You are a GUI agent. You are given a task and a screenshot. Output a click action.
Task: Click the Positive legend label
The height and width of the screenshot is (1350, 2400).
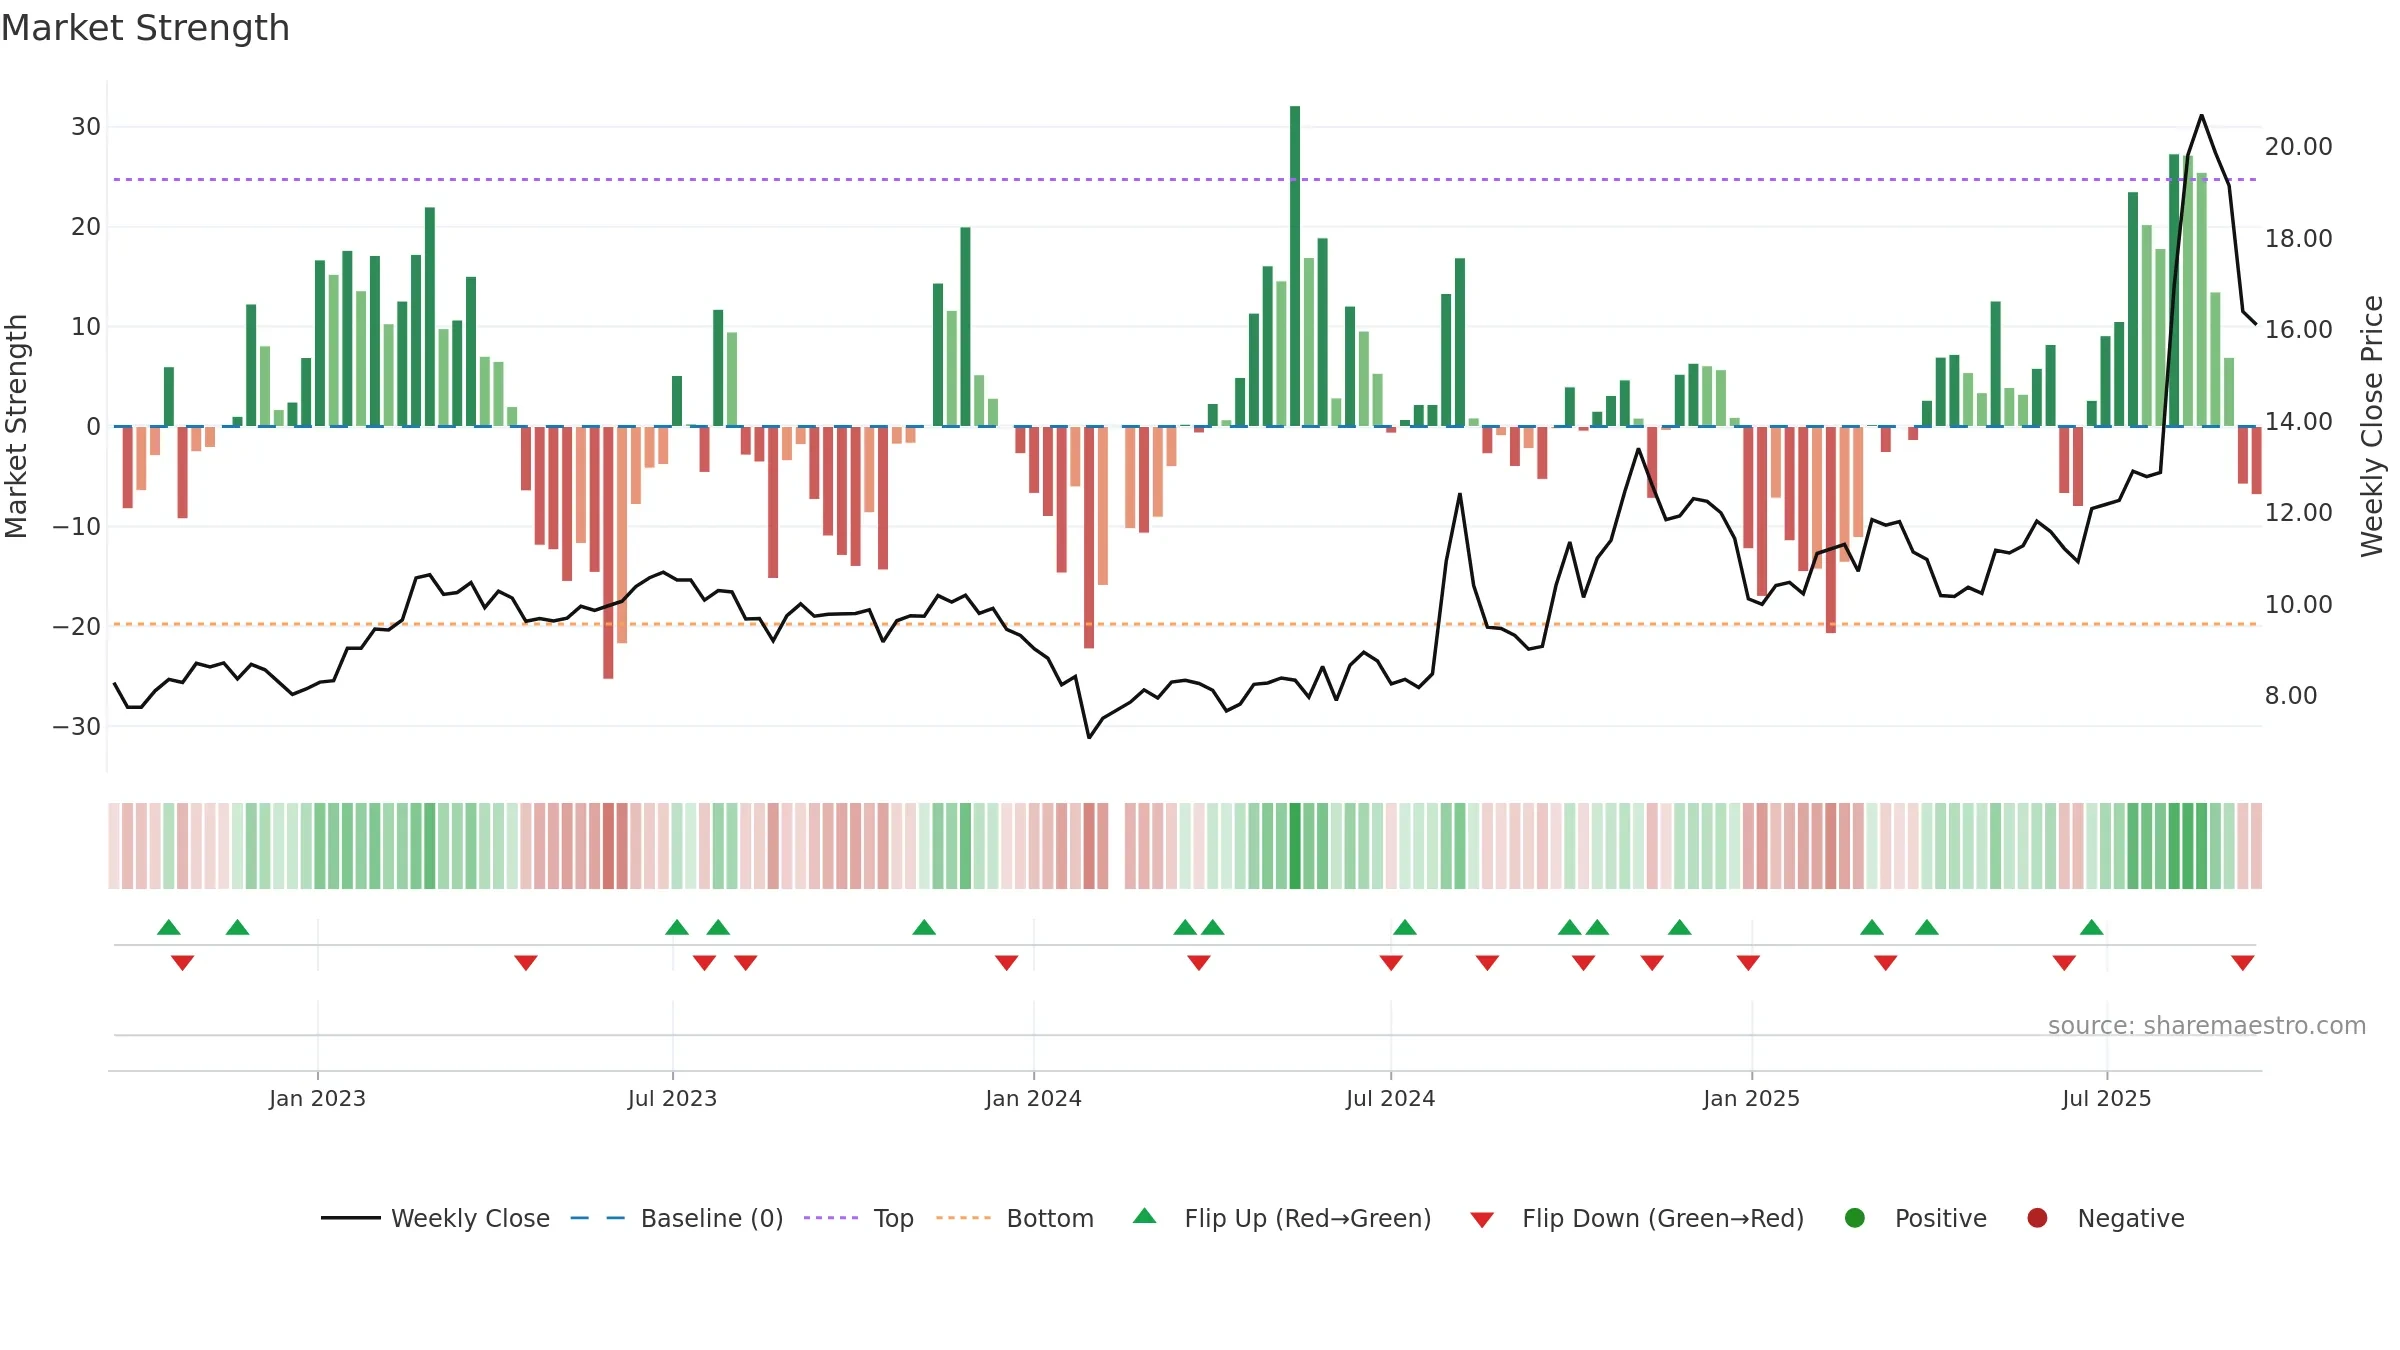[1941, 1218]
